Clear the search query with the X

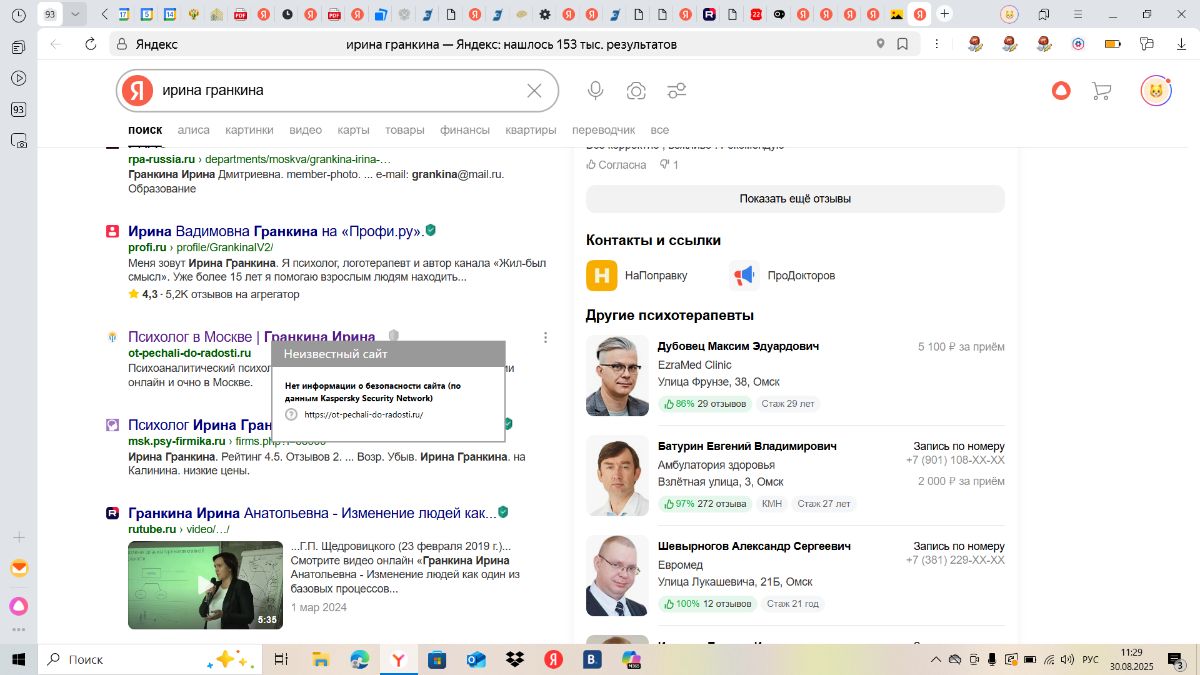pos(534,91)
